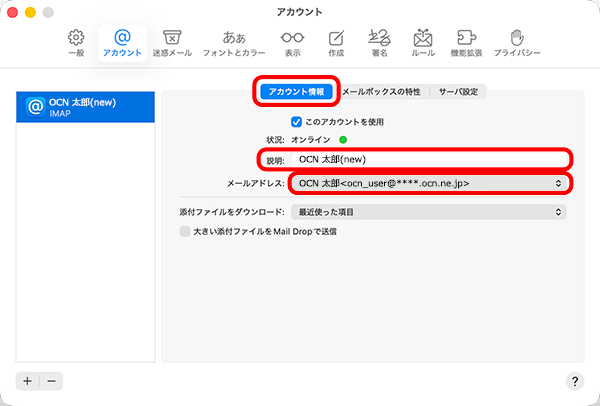Open the ルール rules pane

pyautogui.click(x=423, y=41)
